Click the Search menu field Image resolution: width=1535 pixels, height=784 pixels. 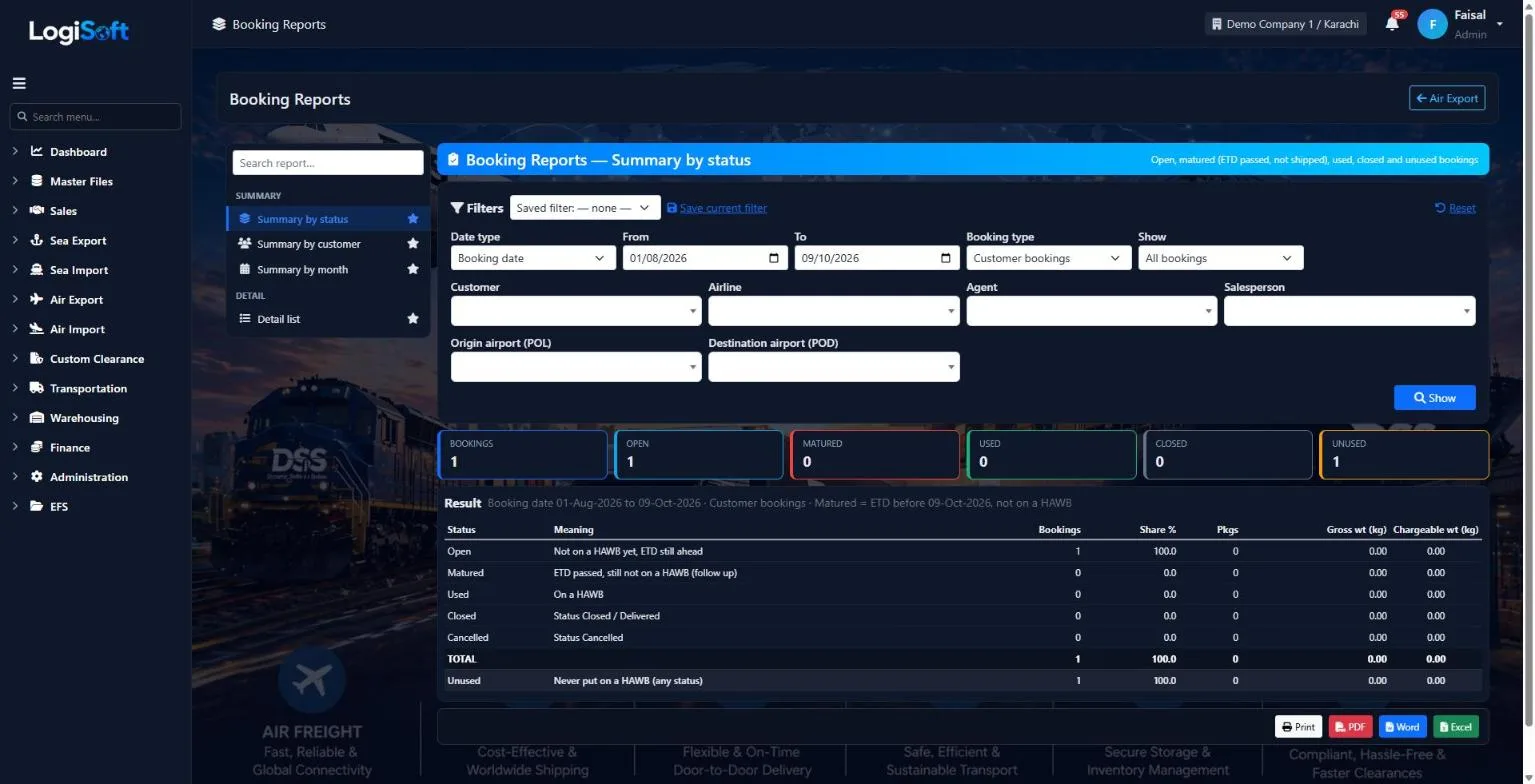(96, 117)
